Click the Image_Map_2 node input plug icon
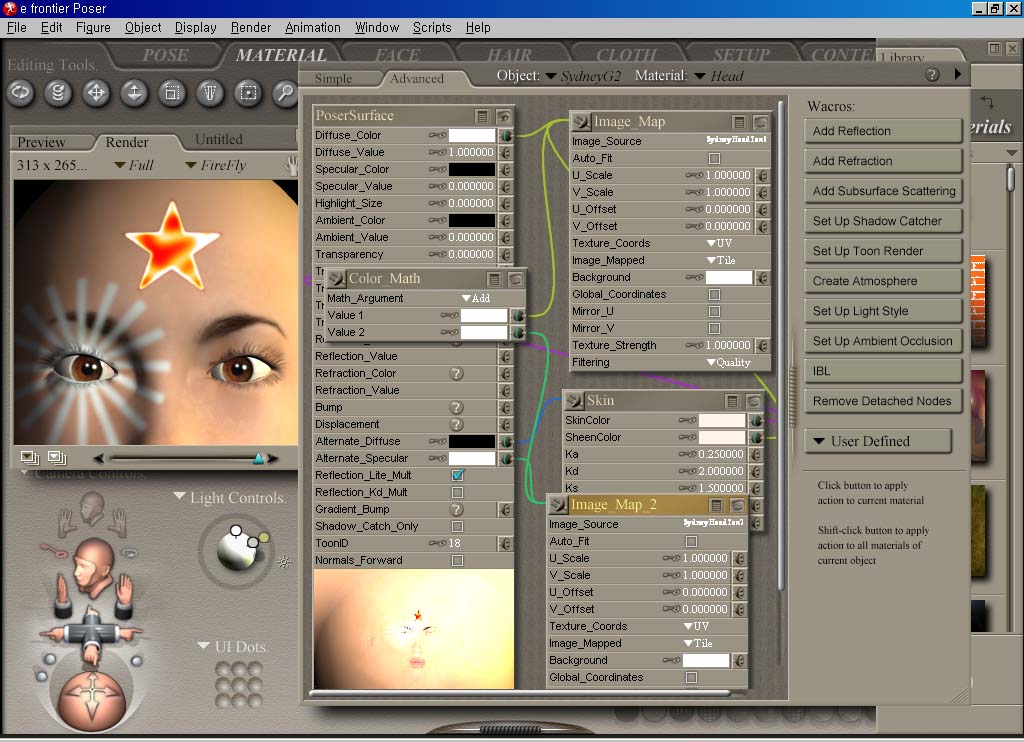The height and width of the screenshot is (742, 1024). point(558,505)
